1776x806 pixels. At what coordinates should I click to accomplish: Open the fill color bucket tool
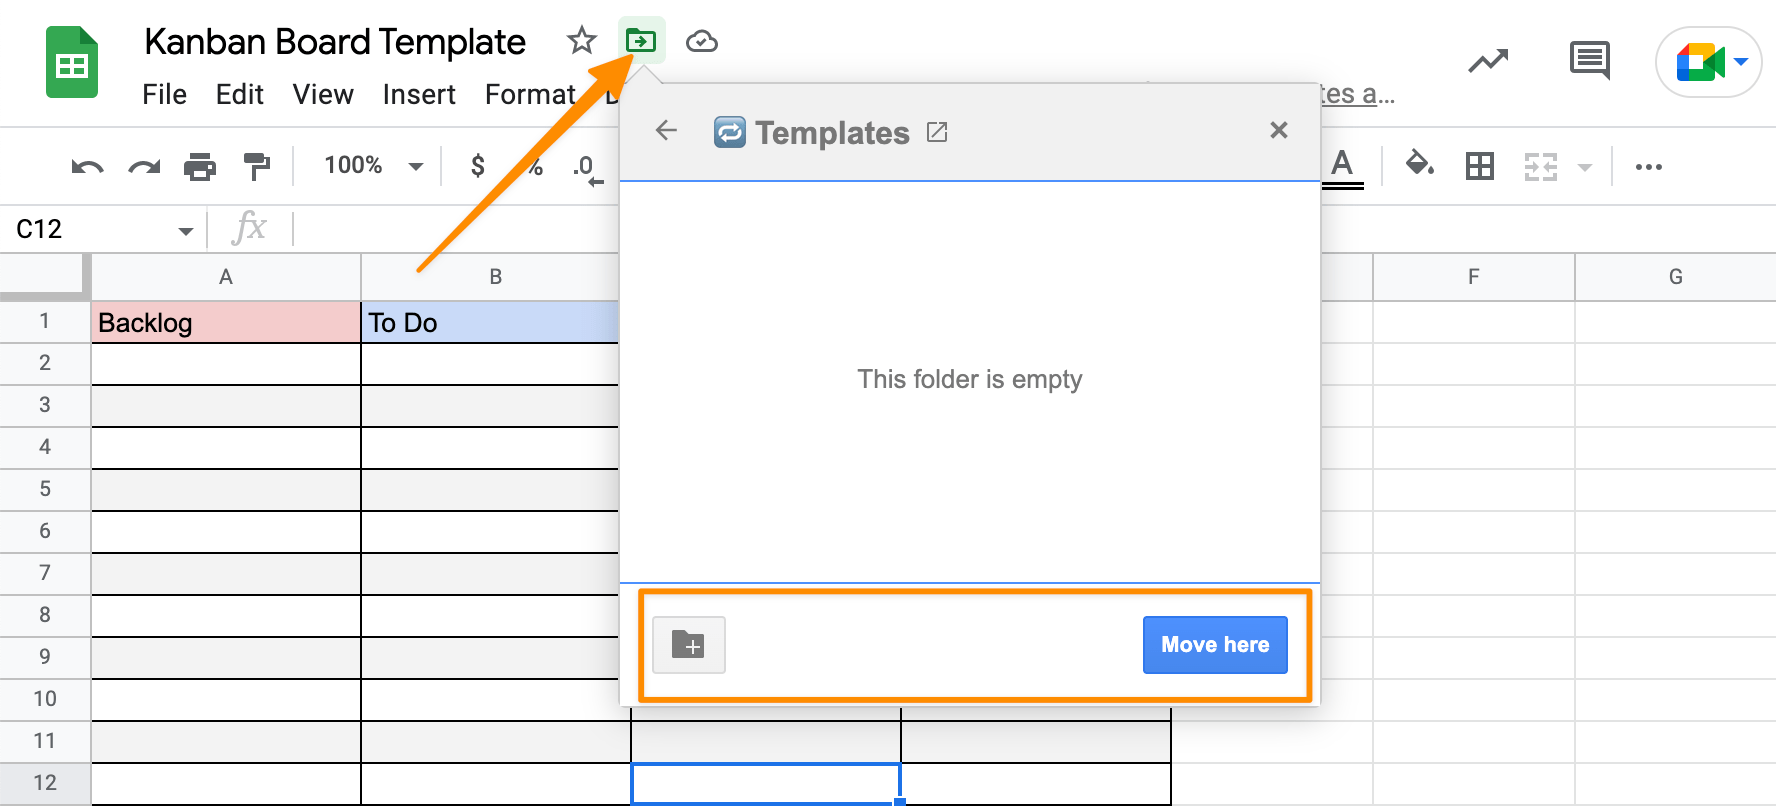tap(1419, 164)
